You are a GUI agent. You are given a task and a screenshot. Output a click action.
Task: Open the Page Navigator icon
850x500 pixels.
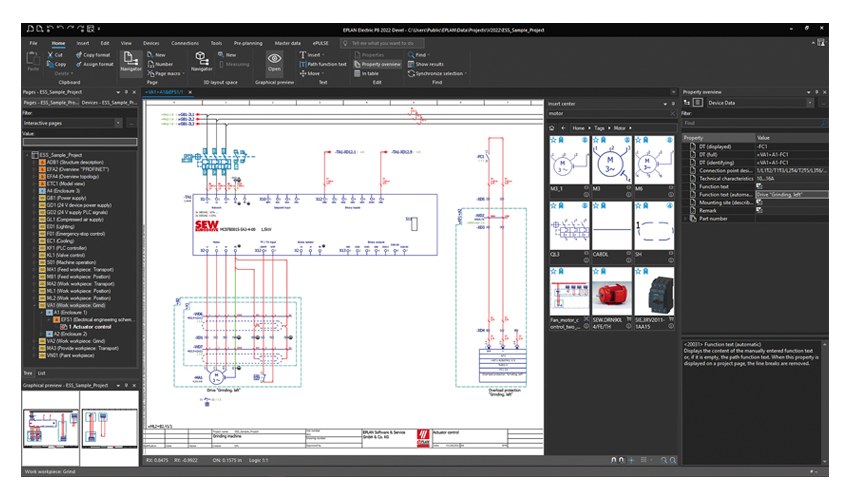[x=130, y=58]
